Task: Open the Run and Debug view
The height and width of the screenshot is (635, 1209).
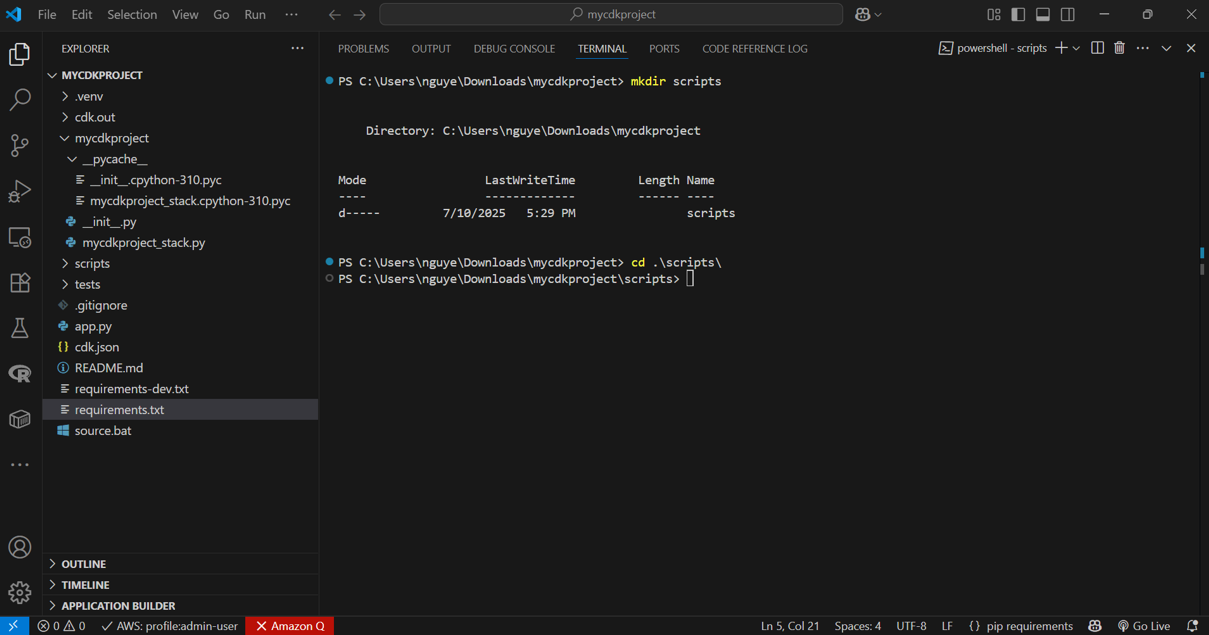Action: [20, 191]
